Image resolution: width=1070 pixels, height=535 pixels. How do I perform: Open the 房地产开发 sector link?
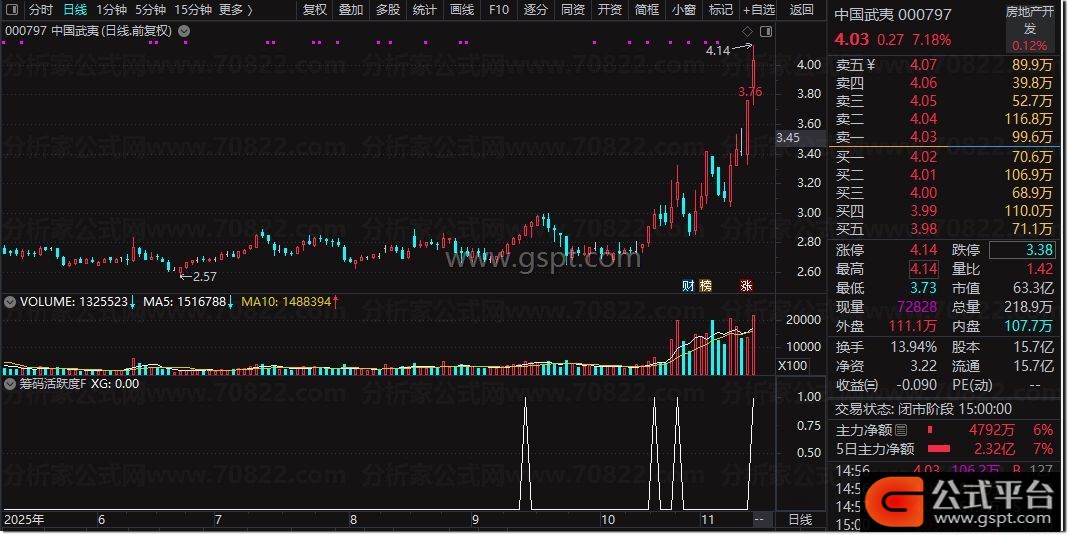click(1029, 20)
